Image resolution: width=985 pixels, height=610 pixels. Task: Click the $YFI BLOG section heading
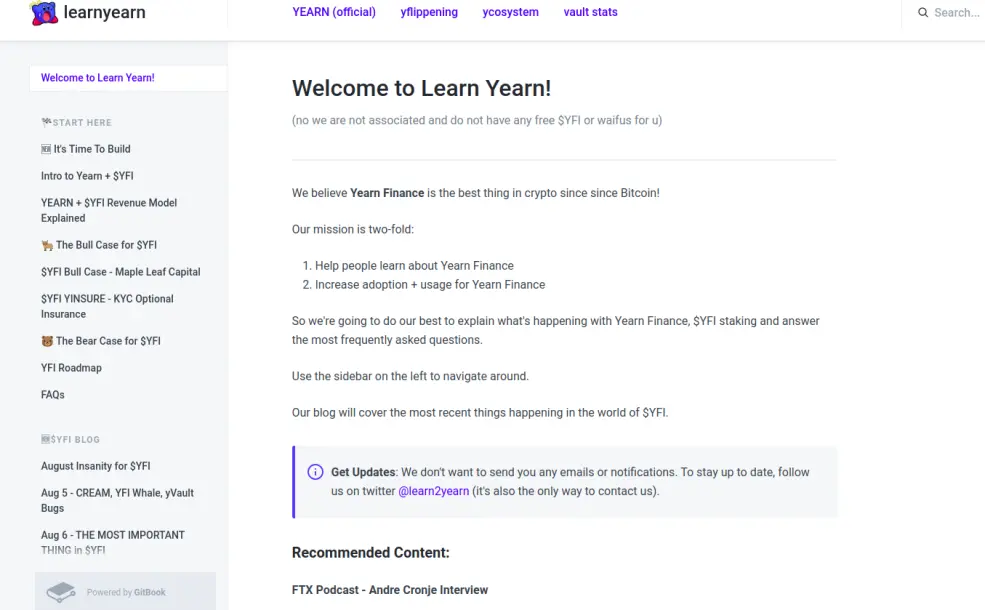pyautogui.click(x=70, y=440)
